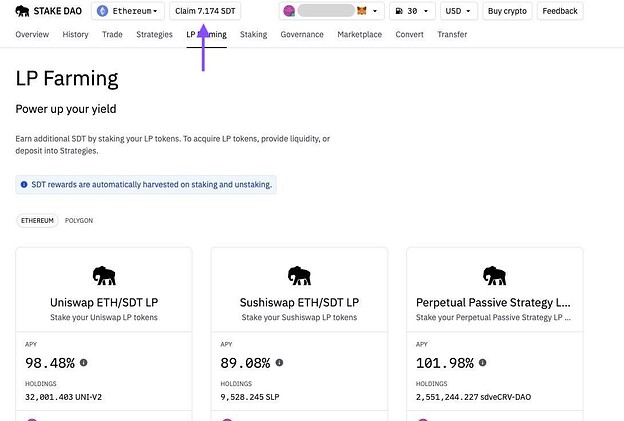The height and width of the screenshot is (421, 624).
Task: Go to the Marketplace tab
Action: [x=359, y=35]
